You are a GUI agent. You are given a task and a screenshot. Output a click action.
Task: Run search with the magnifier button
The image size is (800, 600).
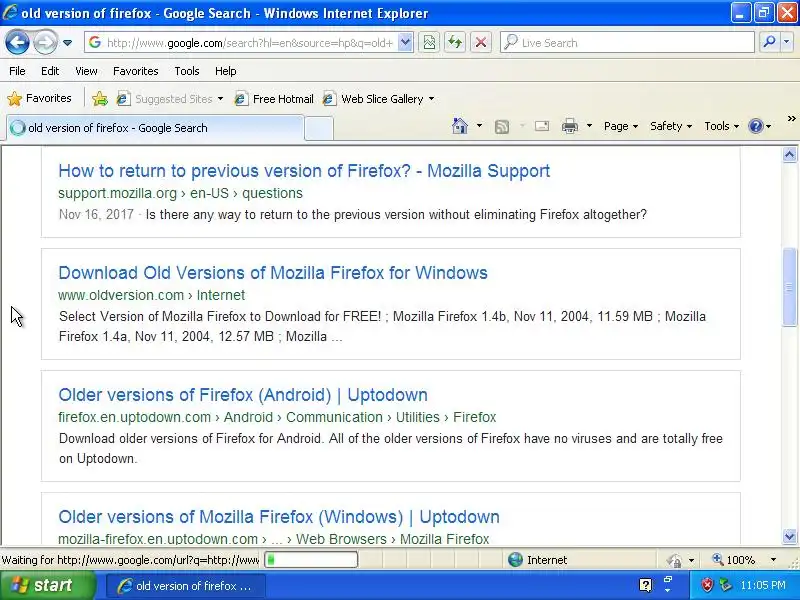[769, 43]
